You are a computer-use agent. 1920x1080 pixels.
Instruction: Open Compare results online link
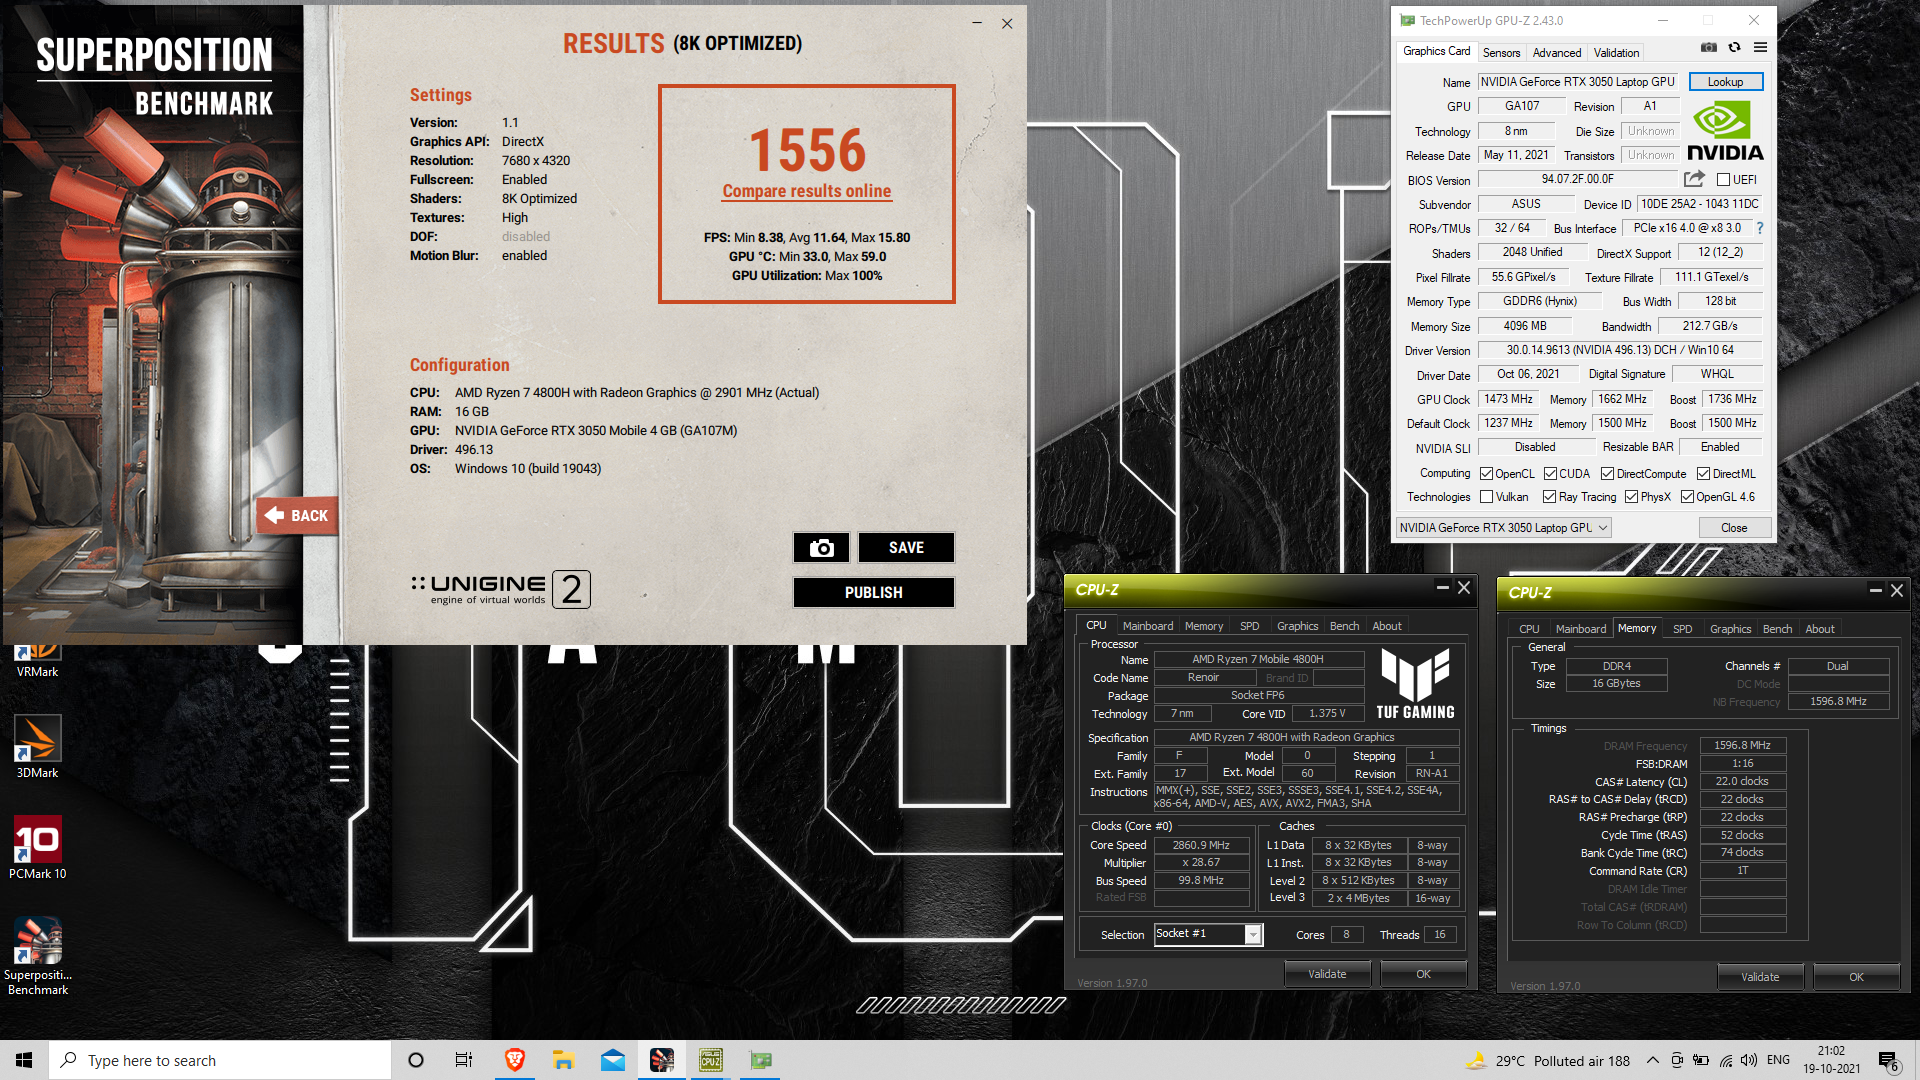pyautogui.click(x=806, y=191)
